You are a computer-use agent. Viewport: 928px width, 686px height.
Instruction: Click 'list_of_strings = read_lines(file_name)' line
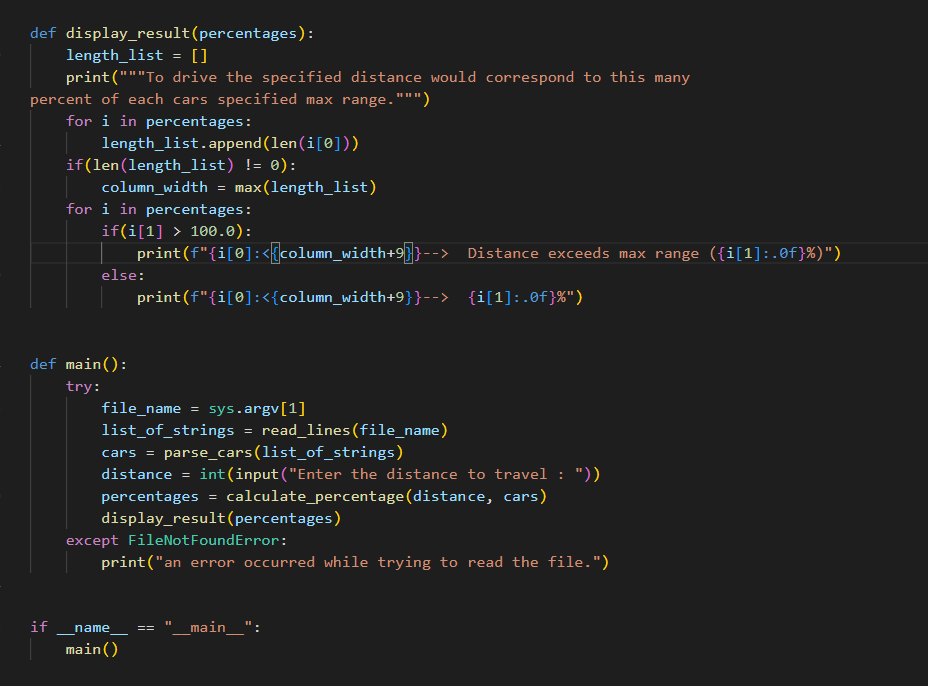click(275, 430)
